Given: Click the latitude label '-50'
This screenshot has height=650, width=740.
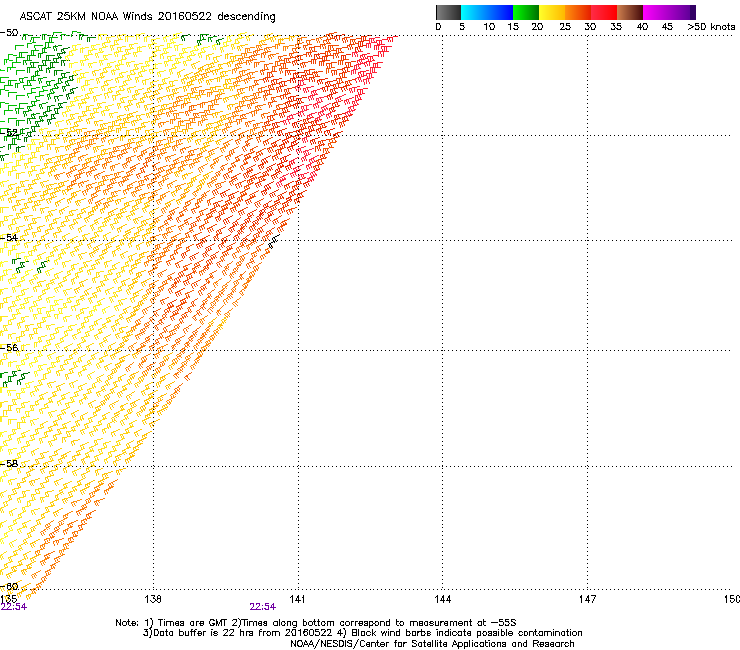Looking at the screenshot, I should click(x=9, y=33).
